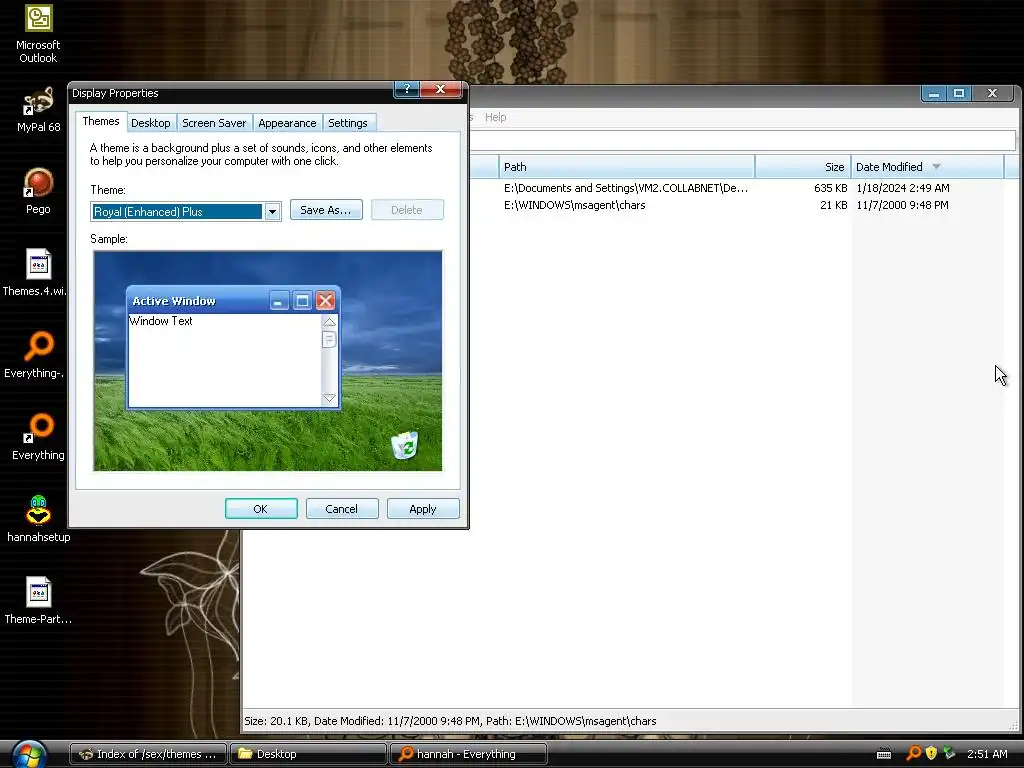Sort results by Size column header
1024x768 pixels.
pyautogui.click(x=803, y=167)
